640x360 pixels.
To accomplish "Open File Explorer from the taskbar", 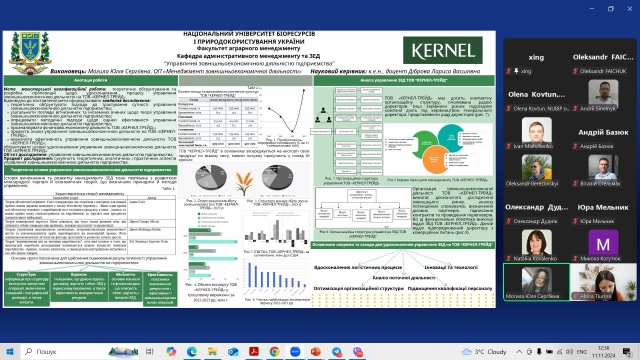I will [x=212, y=351].
